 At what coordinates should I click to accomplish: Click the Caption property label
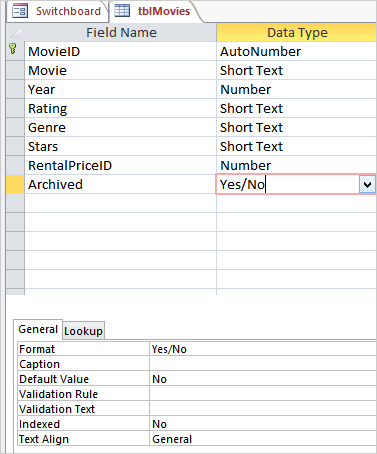(x=83, y=364)
